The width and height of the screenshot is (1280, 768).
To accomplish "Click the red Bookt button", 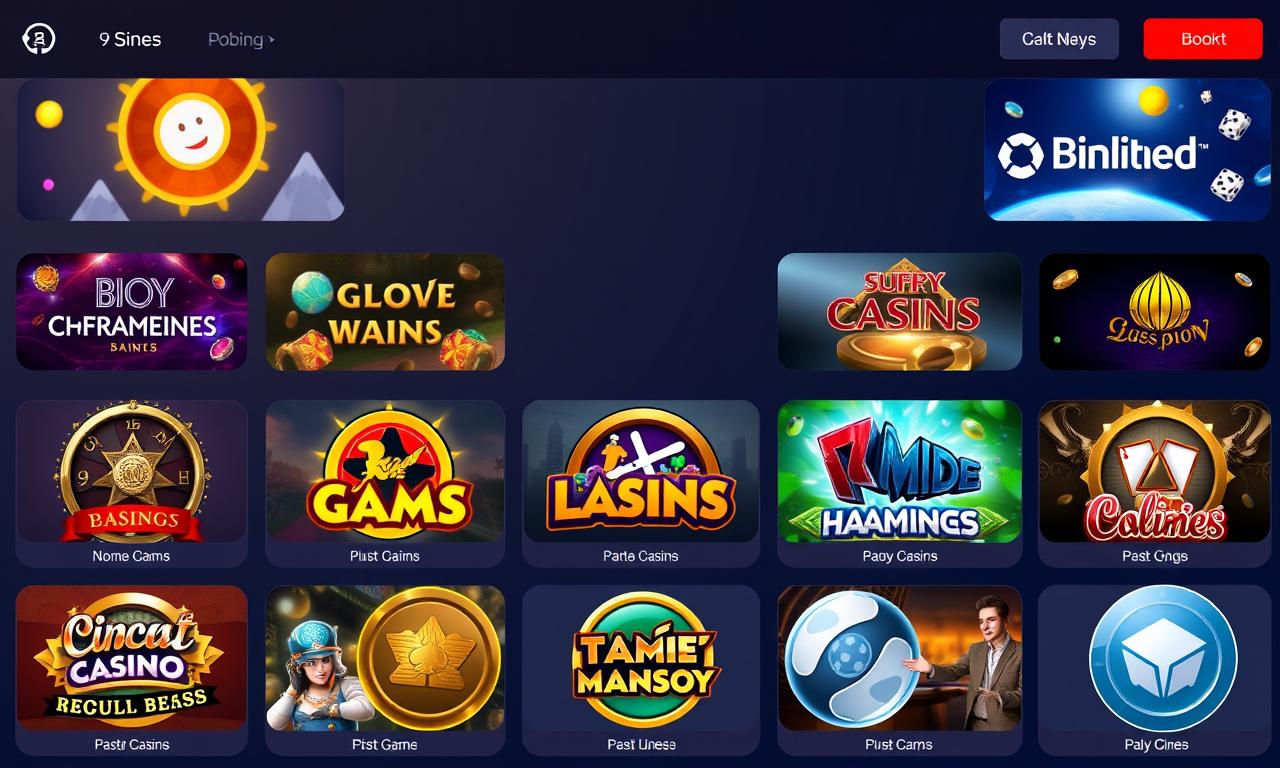I will tap(1203, 39).
